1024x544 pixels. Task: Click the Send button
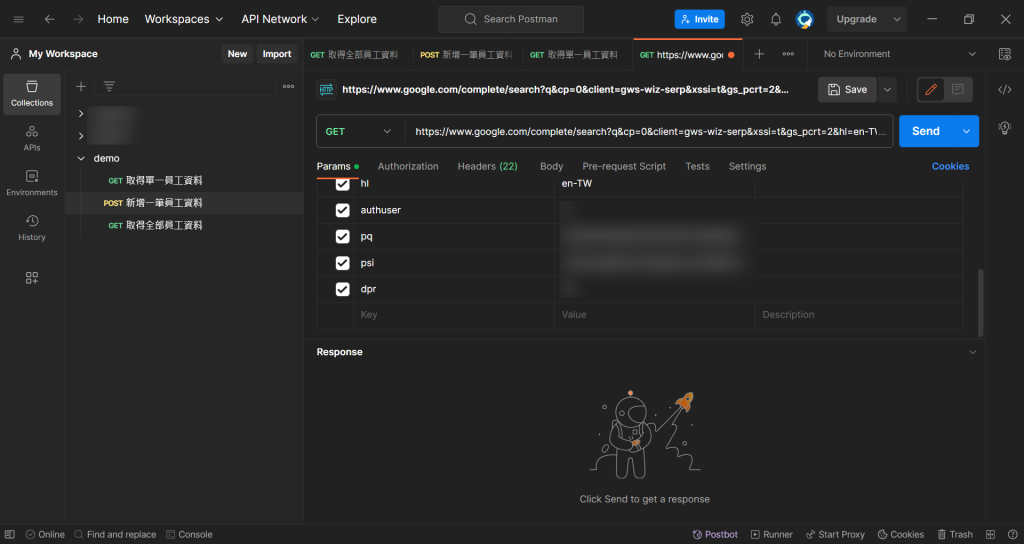click(x=926, y=131)
